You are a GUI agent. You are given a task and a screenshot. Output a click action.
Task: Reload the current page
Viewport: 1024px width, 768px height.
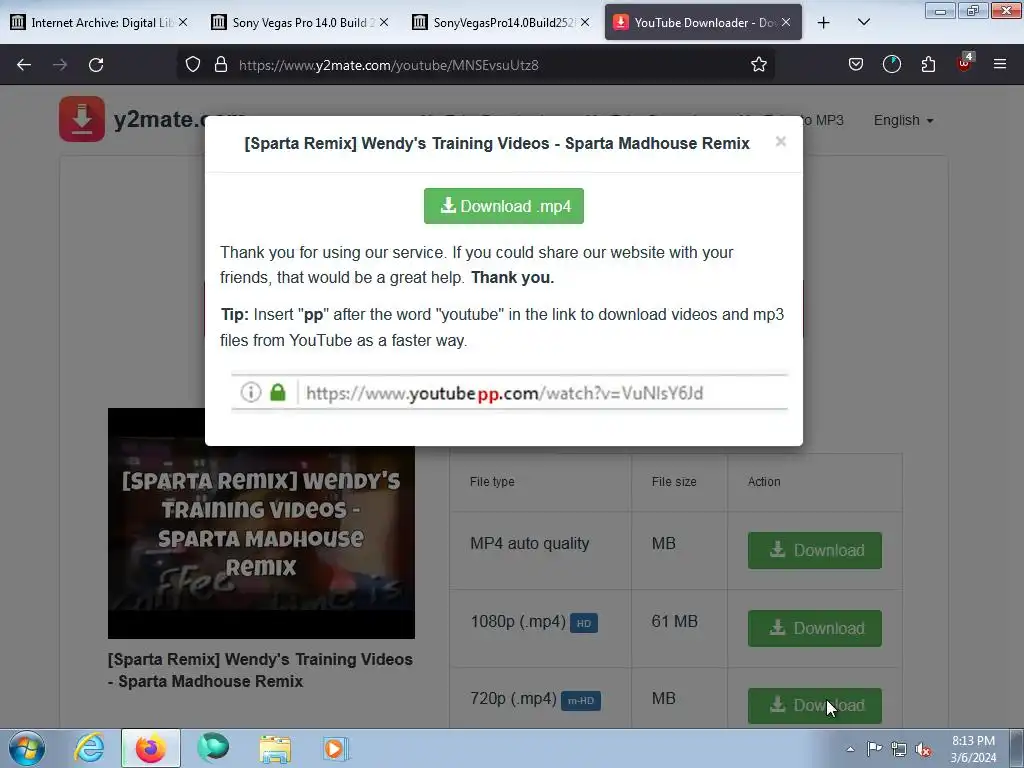[96, 65]
